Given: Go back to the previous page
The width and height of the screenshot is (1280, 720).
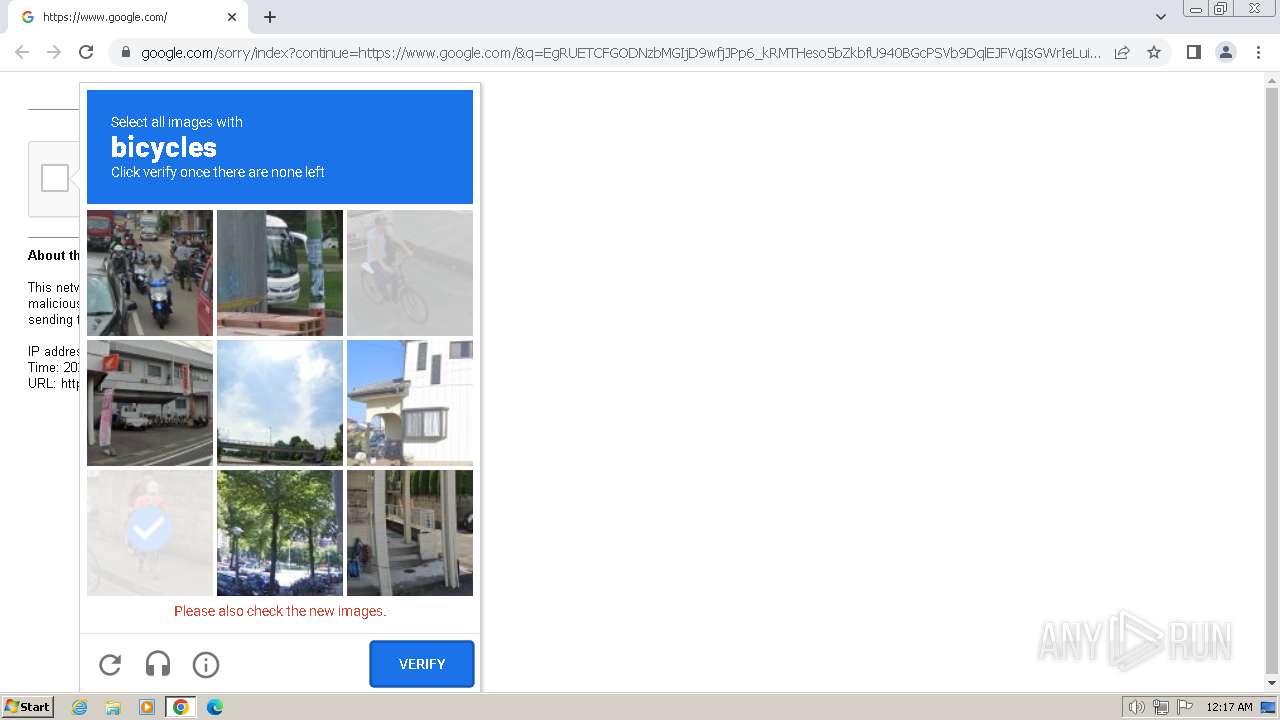Looking at the screenshot, I should pyautogui.click(x=22, y=52).
